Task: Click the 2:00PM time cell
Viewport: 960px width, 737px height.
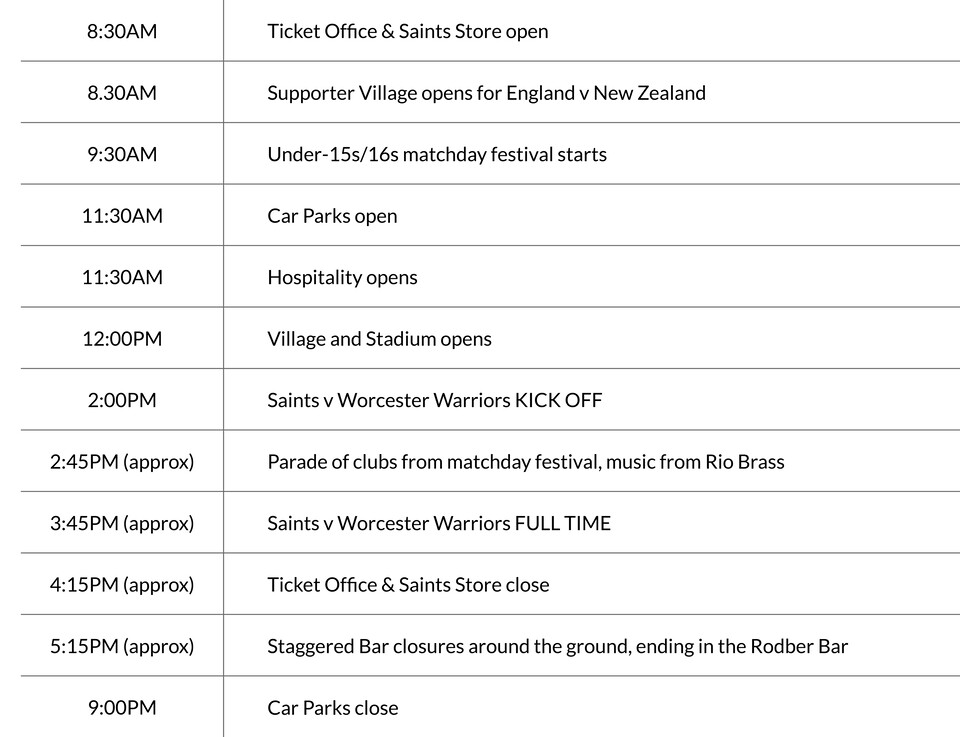Action: click(122, 401)
